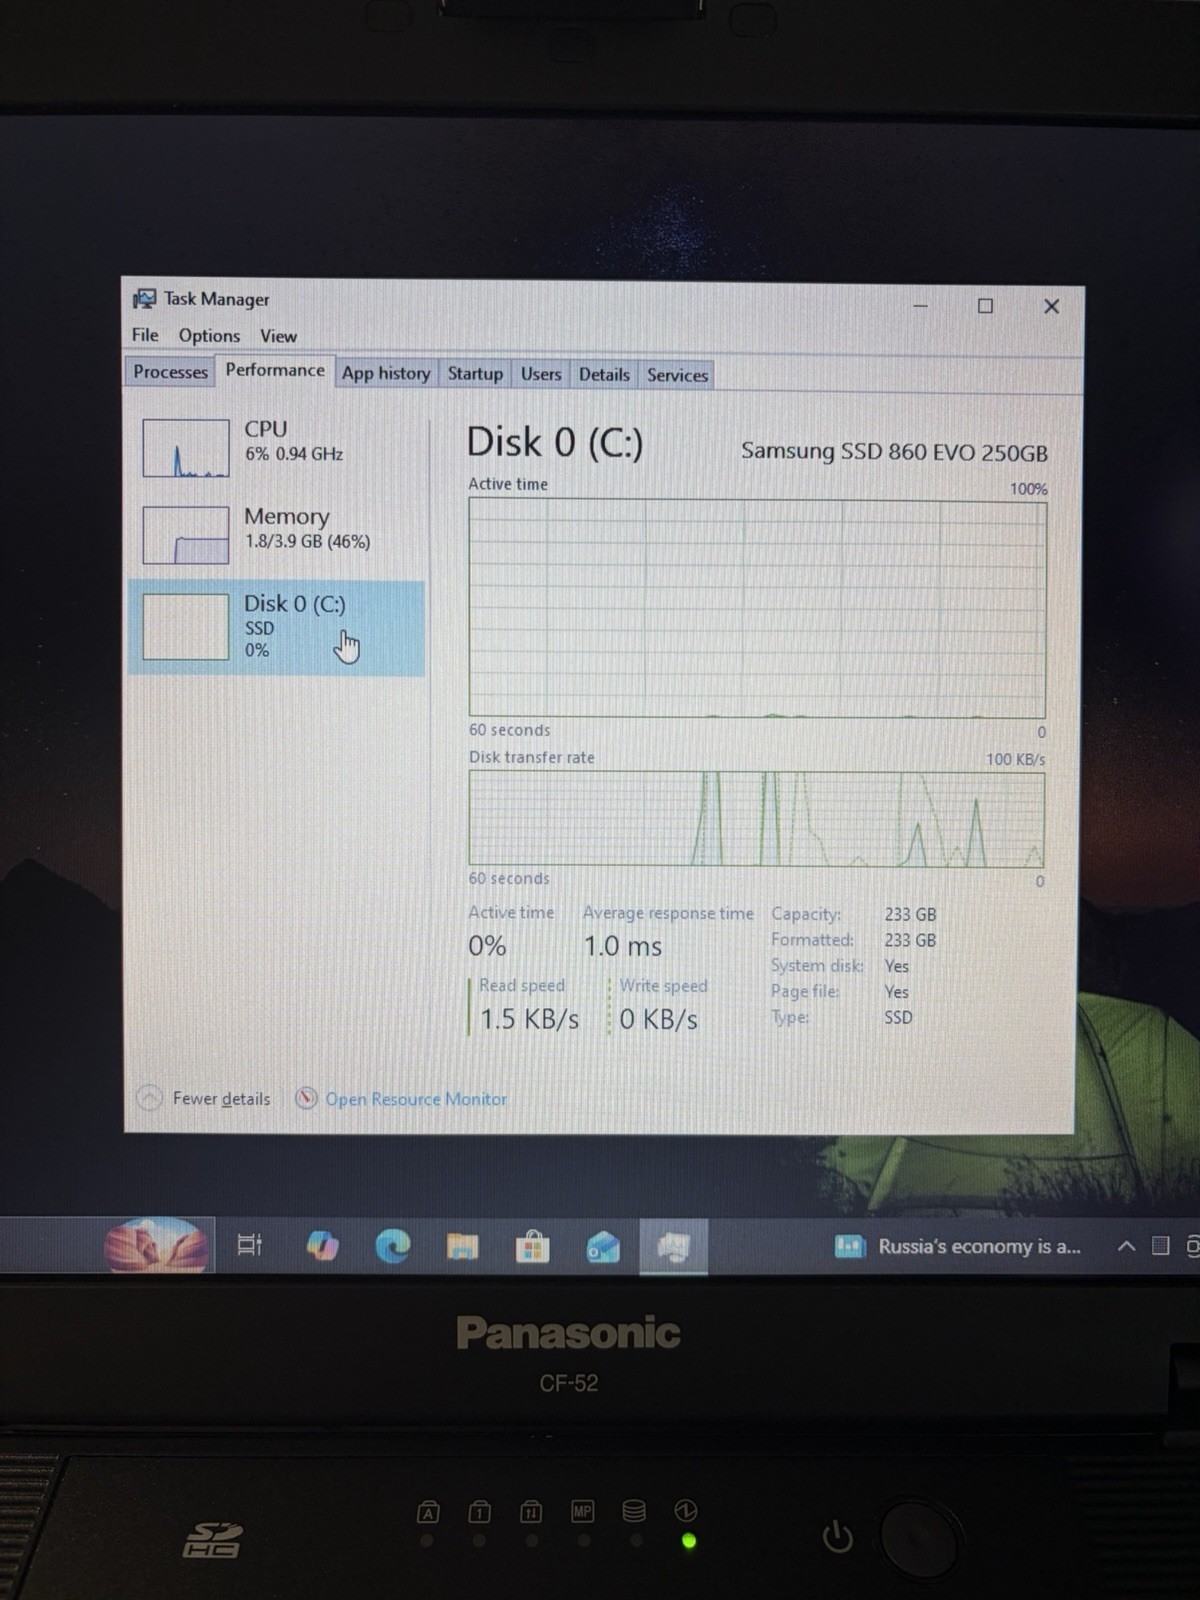Click Fewer details chevron icon
The width and height of the screenshot is (1200, 1600).
click(x=149, y=1098)
